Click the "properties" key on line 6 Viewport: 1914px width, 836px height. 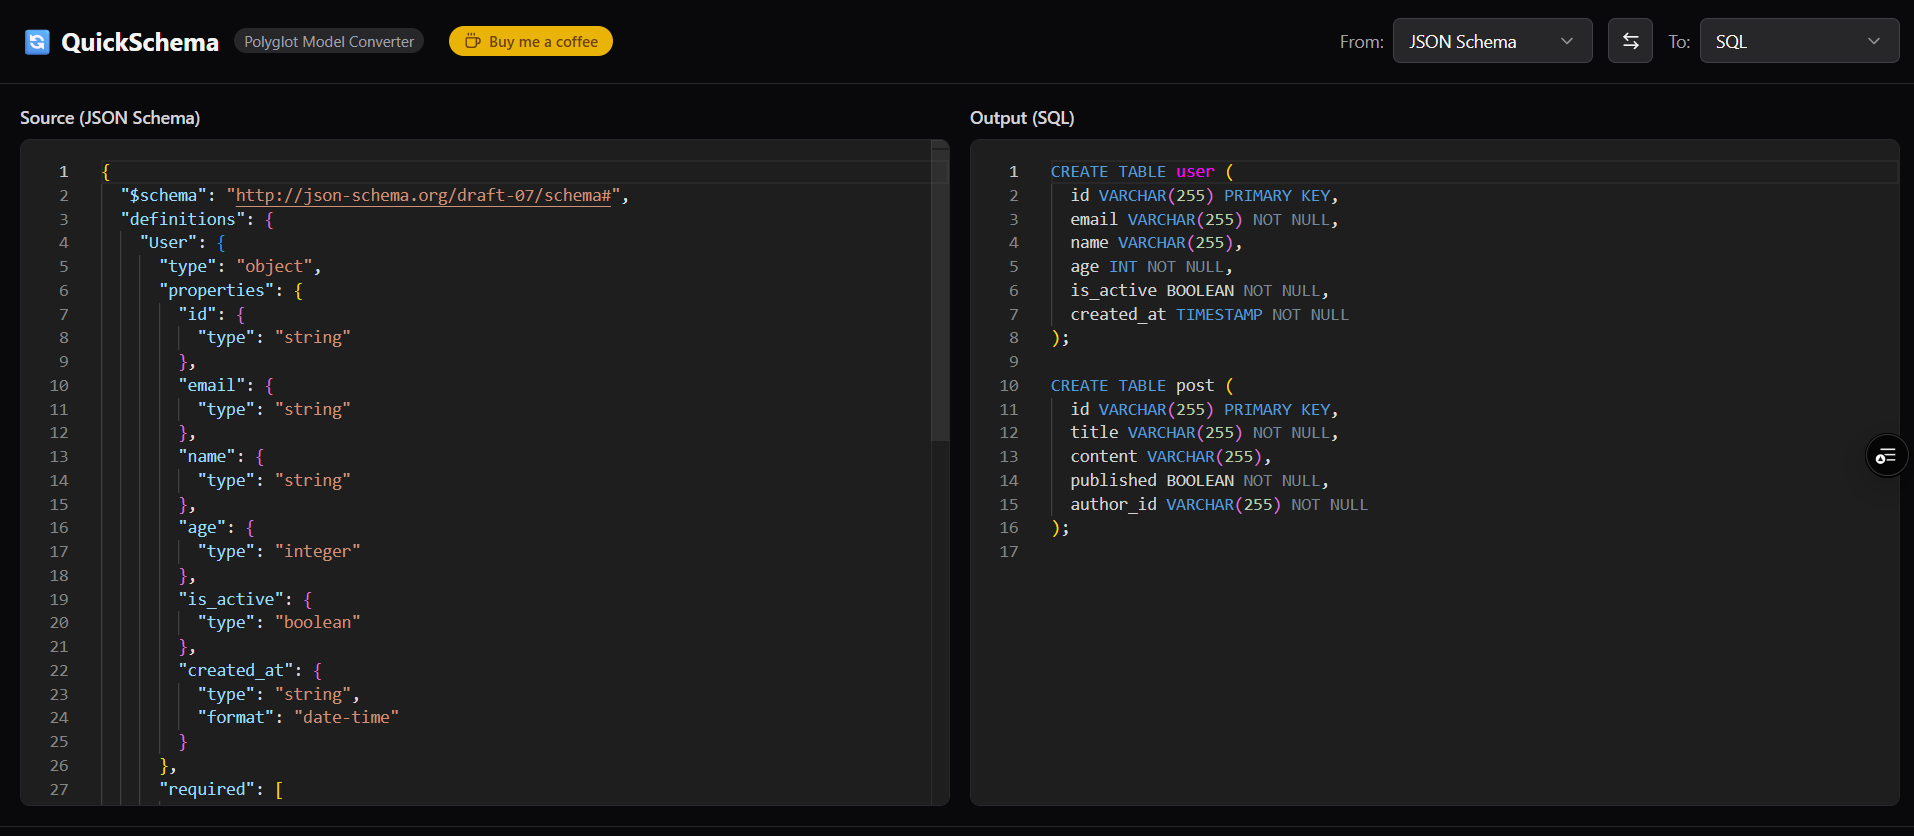click(x=216, y=290)
